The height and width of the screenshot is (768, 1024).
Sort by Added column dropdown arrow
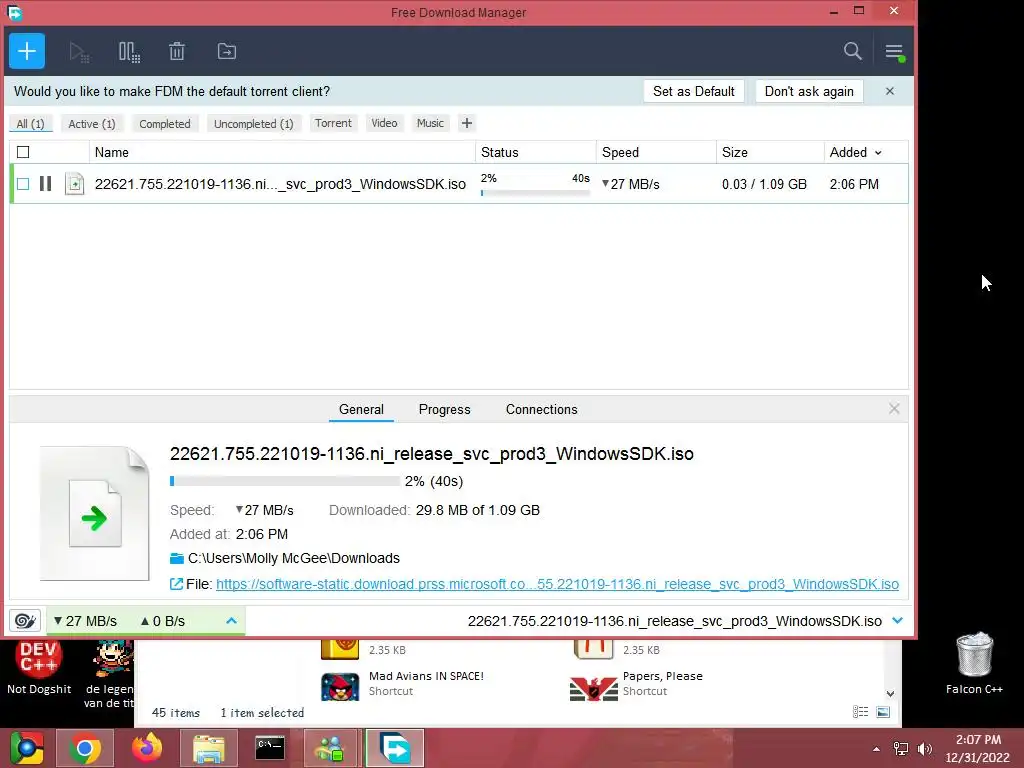tap(878, 153)
